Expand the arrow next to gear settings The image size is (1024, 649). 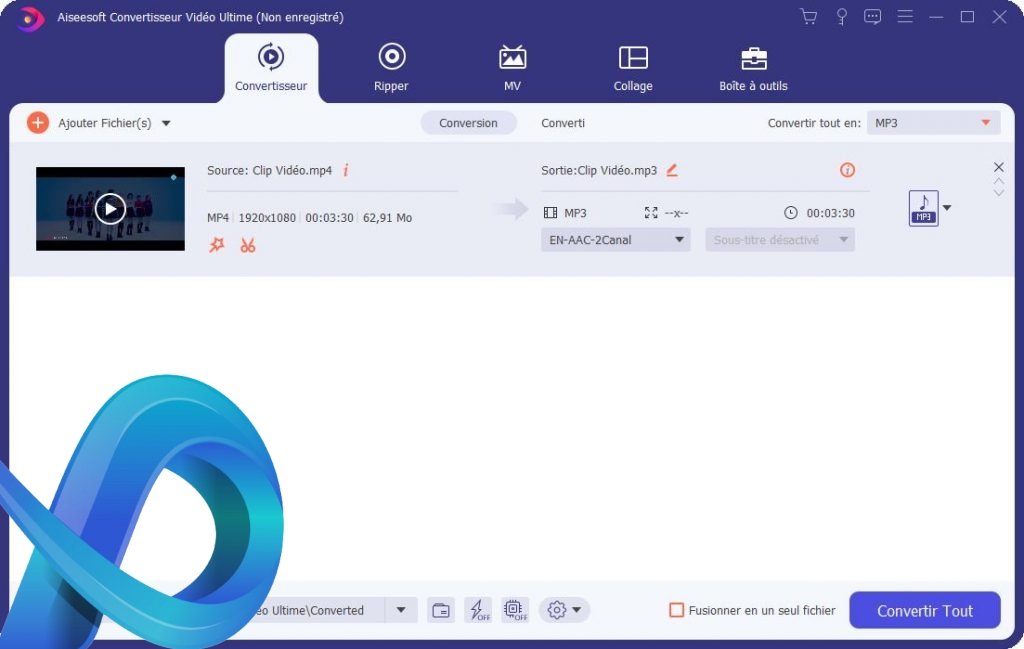(x=577, y=610)
